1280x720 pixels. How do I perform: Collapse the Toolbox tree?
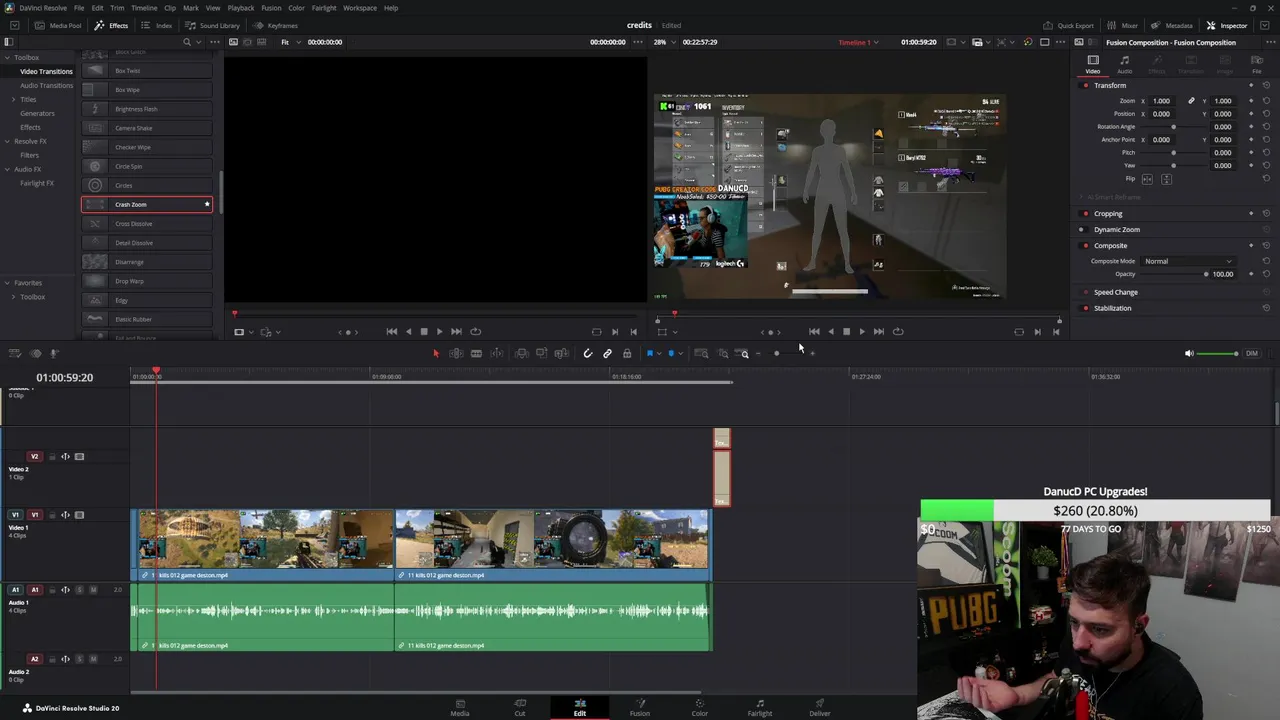tap(7, 57)
